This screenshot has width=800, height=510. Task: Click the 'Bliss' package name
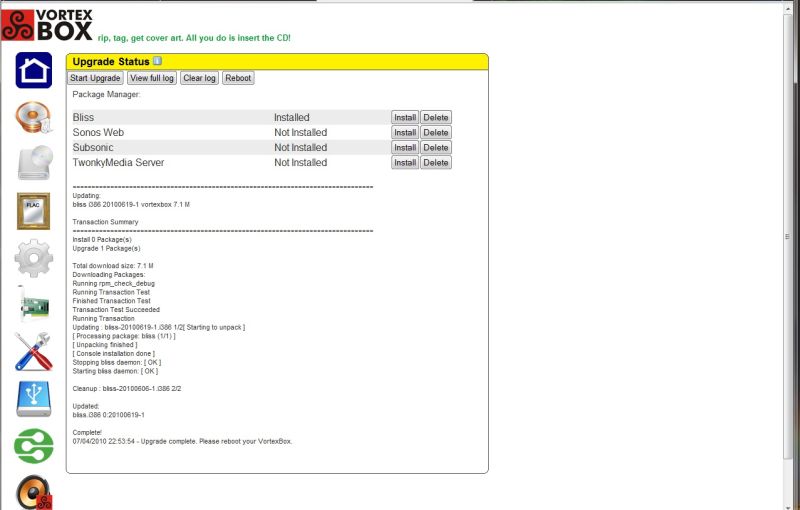point(83,117)
